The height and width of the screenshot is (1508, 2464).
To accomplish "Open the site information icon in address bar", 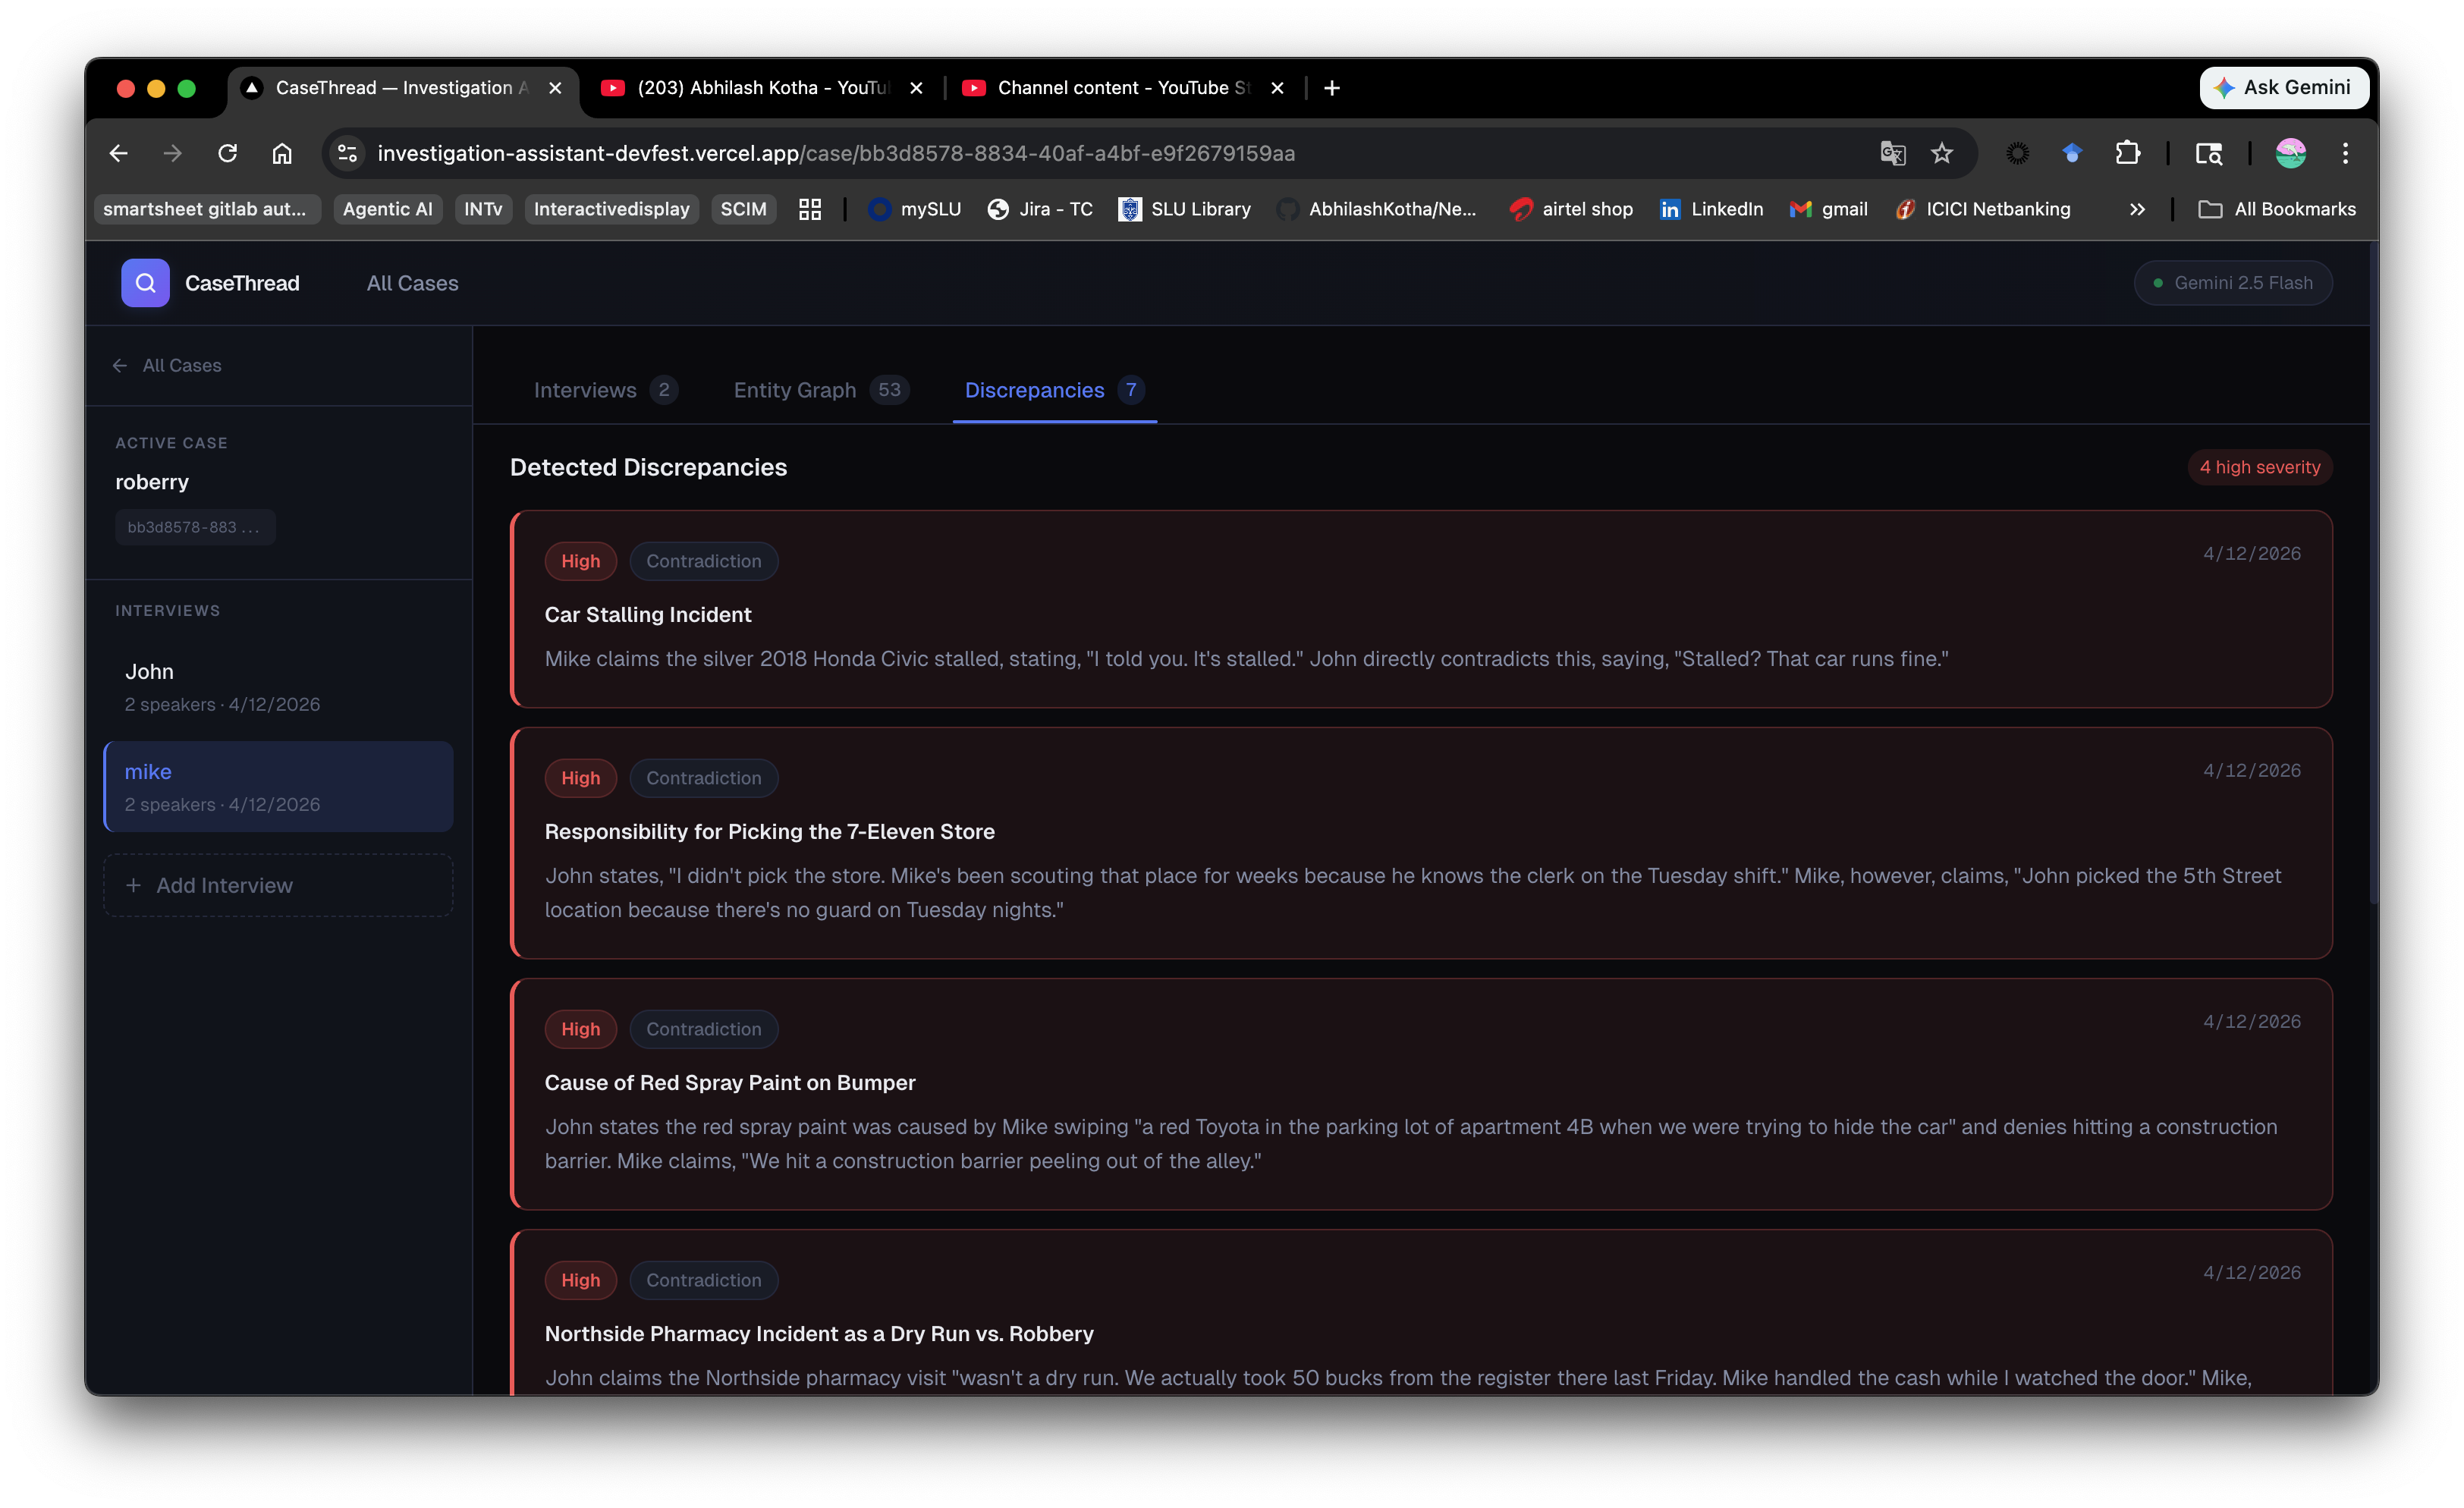I will (x=347, y=153).
